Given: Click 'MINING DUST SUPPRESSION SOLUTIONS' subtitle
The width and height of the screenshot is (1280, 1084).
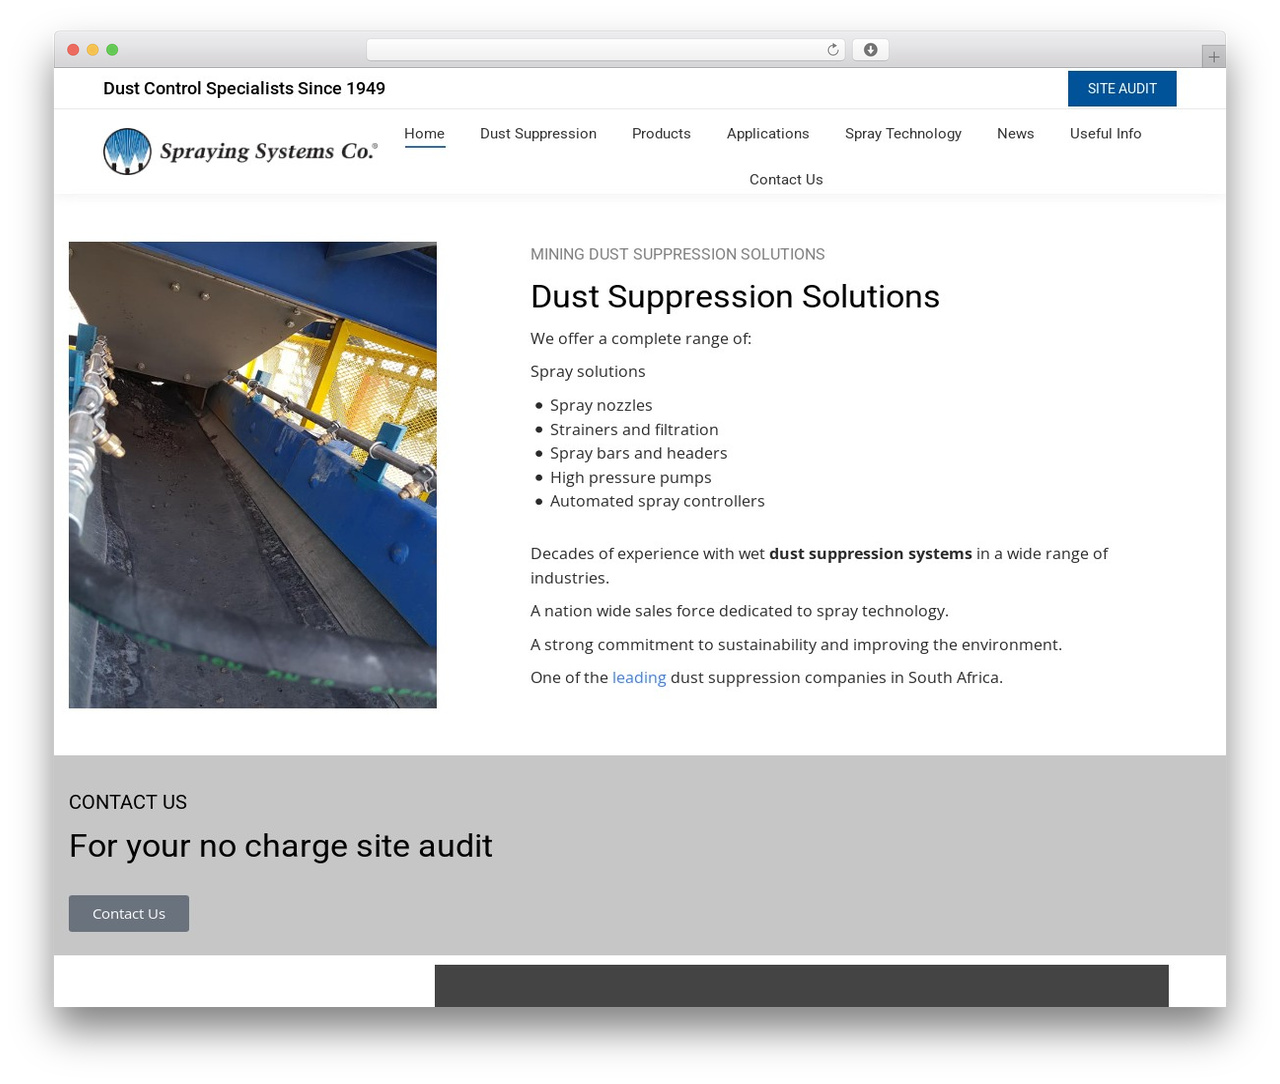Looking at the screenshot, I should (x=678, y=255).
